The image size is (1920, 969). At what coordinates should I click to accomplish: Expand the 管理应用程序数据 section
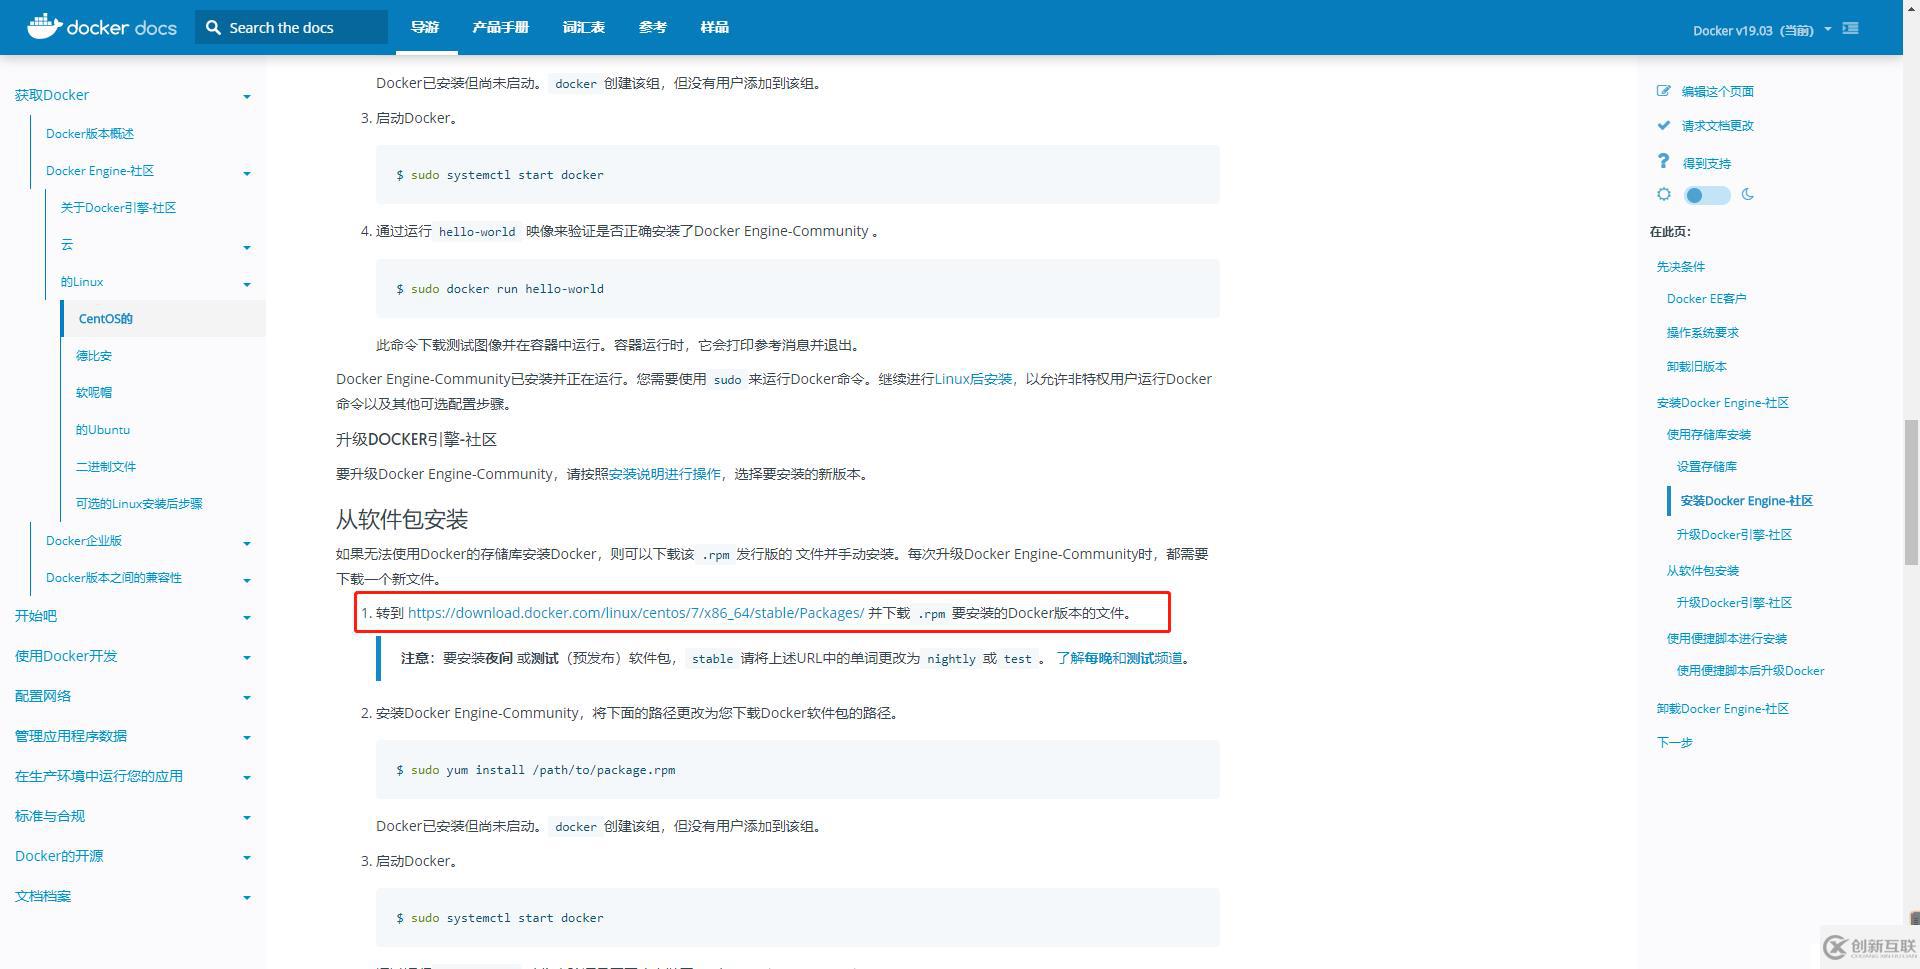click(x=247, y=737)
